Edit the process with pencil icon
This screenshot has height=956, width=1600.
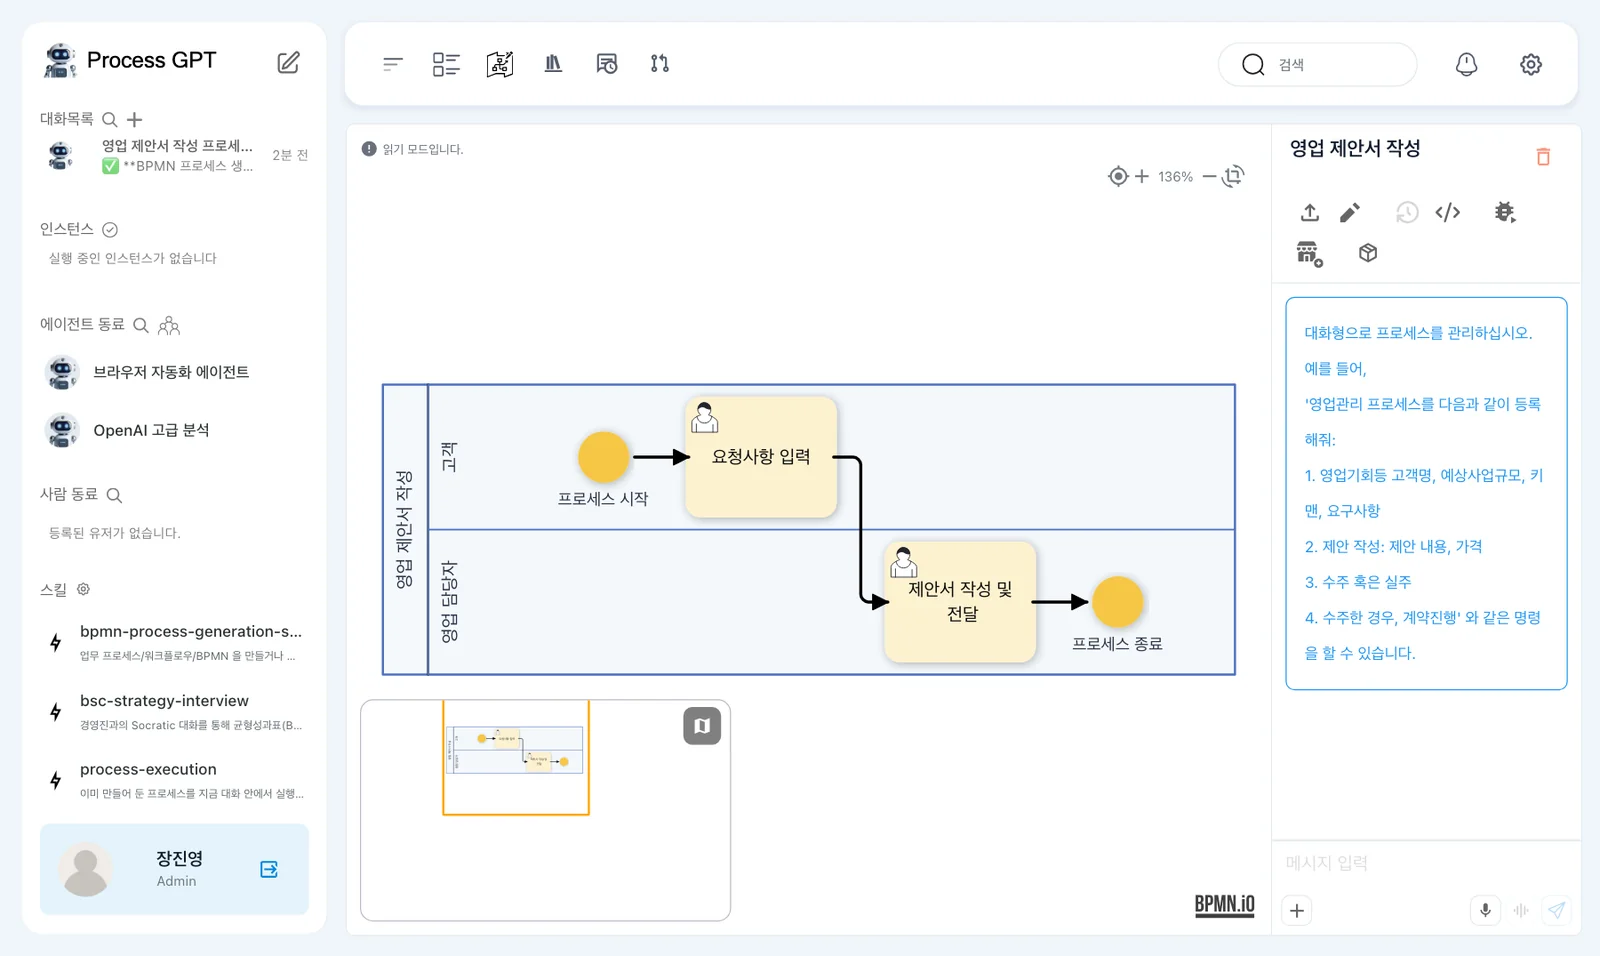pos(1350,212)
